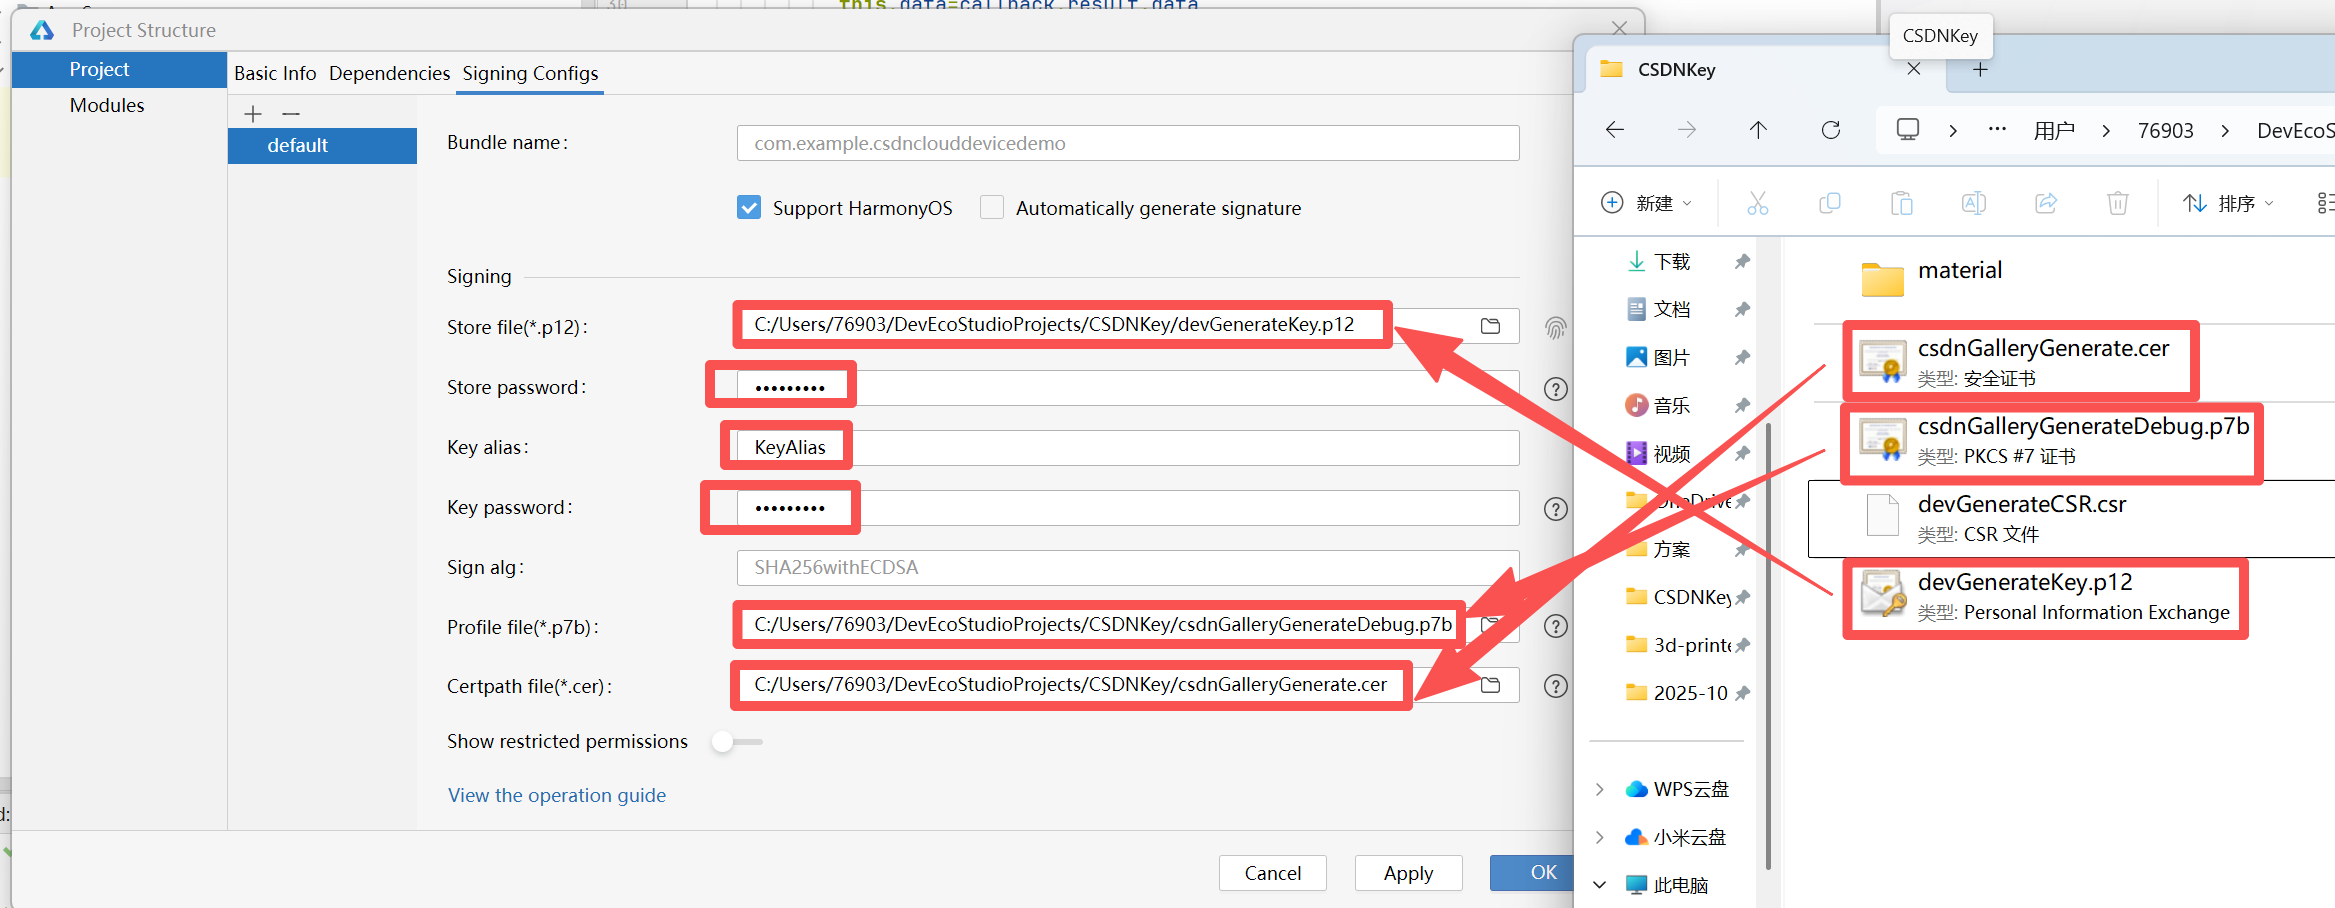This screenshot has width=2335, height=908.
Task: Click the Bundle name field
Action: tap(1127, 143)
